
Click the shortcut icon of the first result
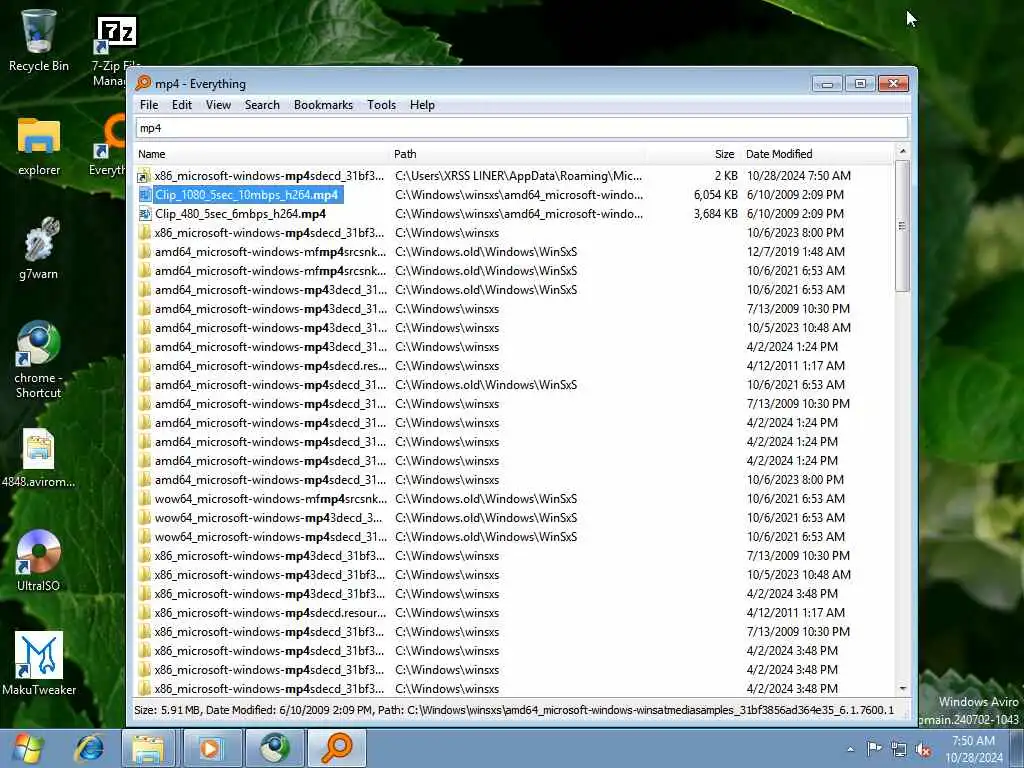coord(144,176)
